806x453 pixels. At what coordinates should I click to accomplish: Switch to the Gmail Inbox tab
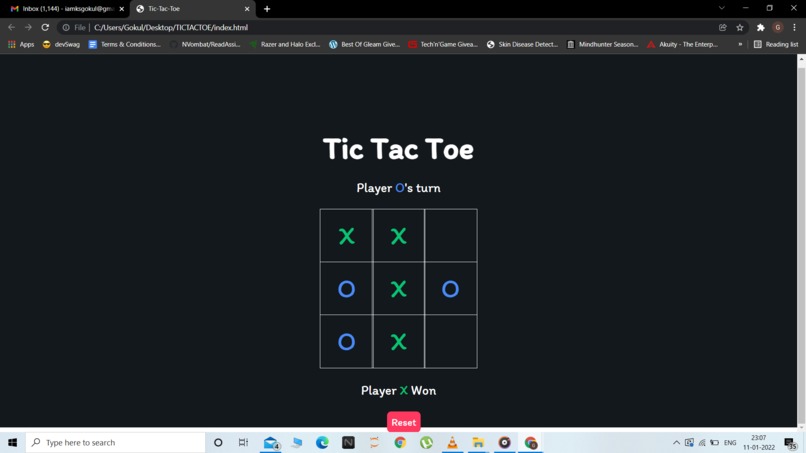(67, 9)
